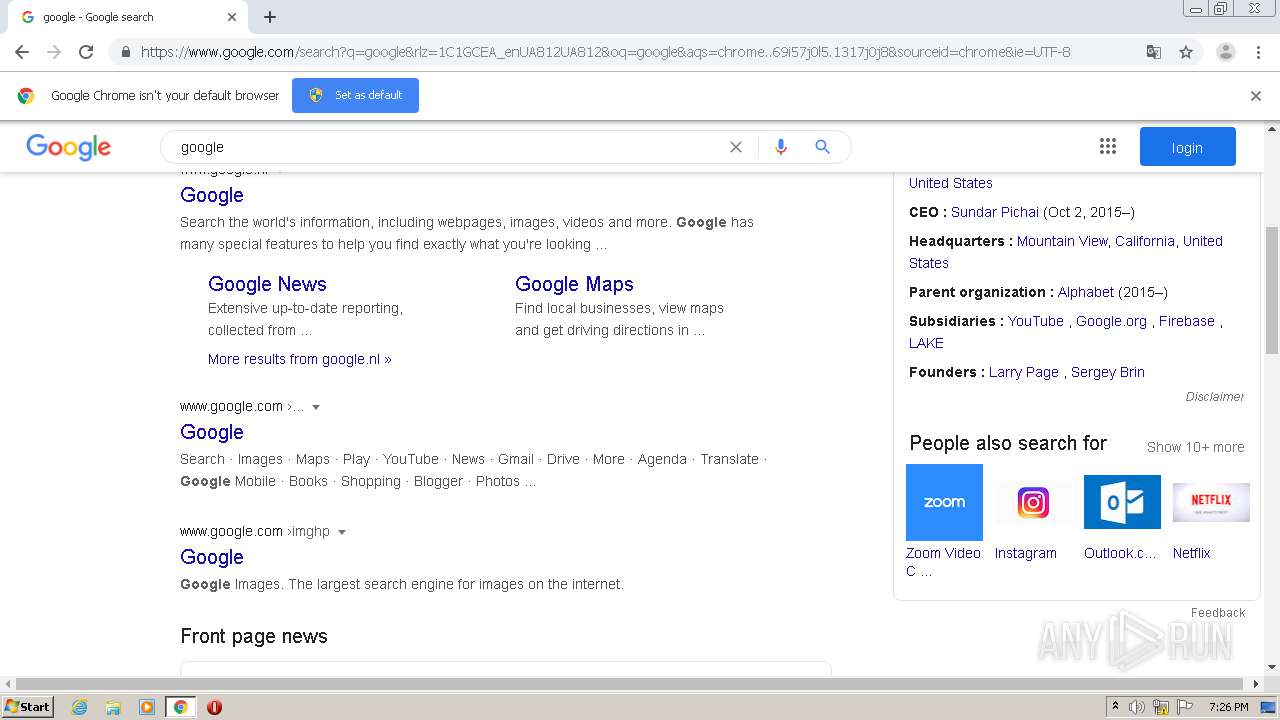This screenshot has width=1280, height=720.
Task: Open the YouTube subsidiary link
Action: point(1036,321)
